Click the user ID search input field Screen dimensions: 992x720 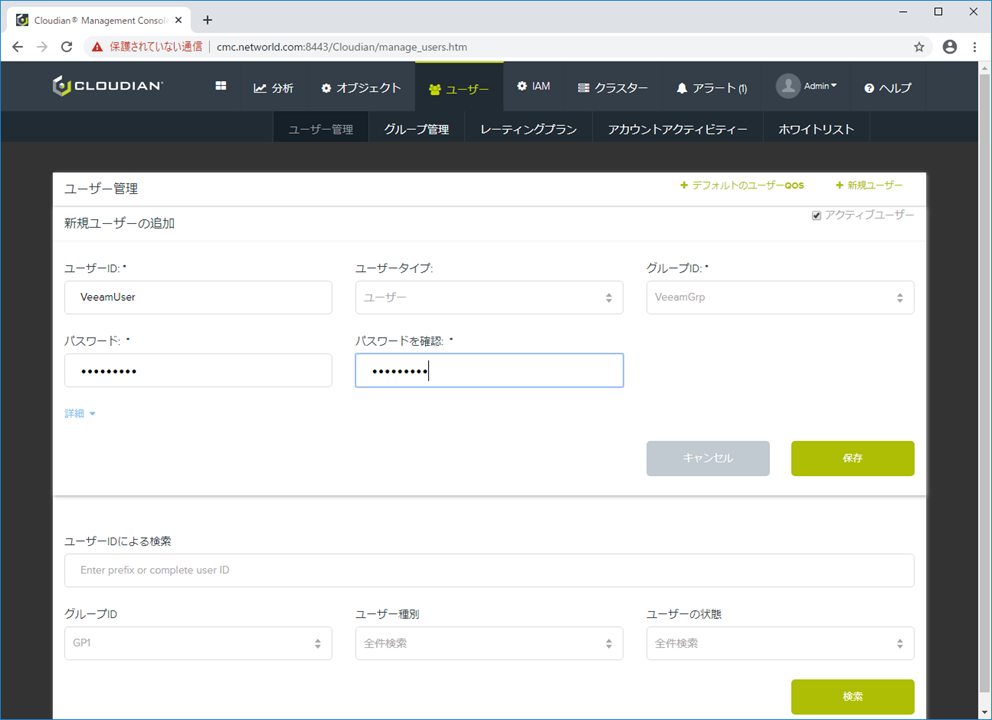[489, 570]
